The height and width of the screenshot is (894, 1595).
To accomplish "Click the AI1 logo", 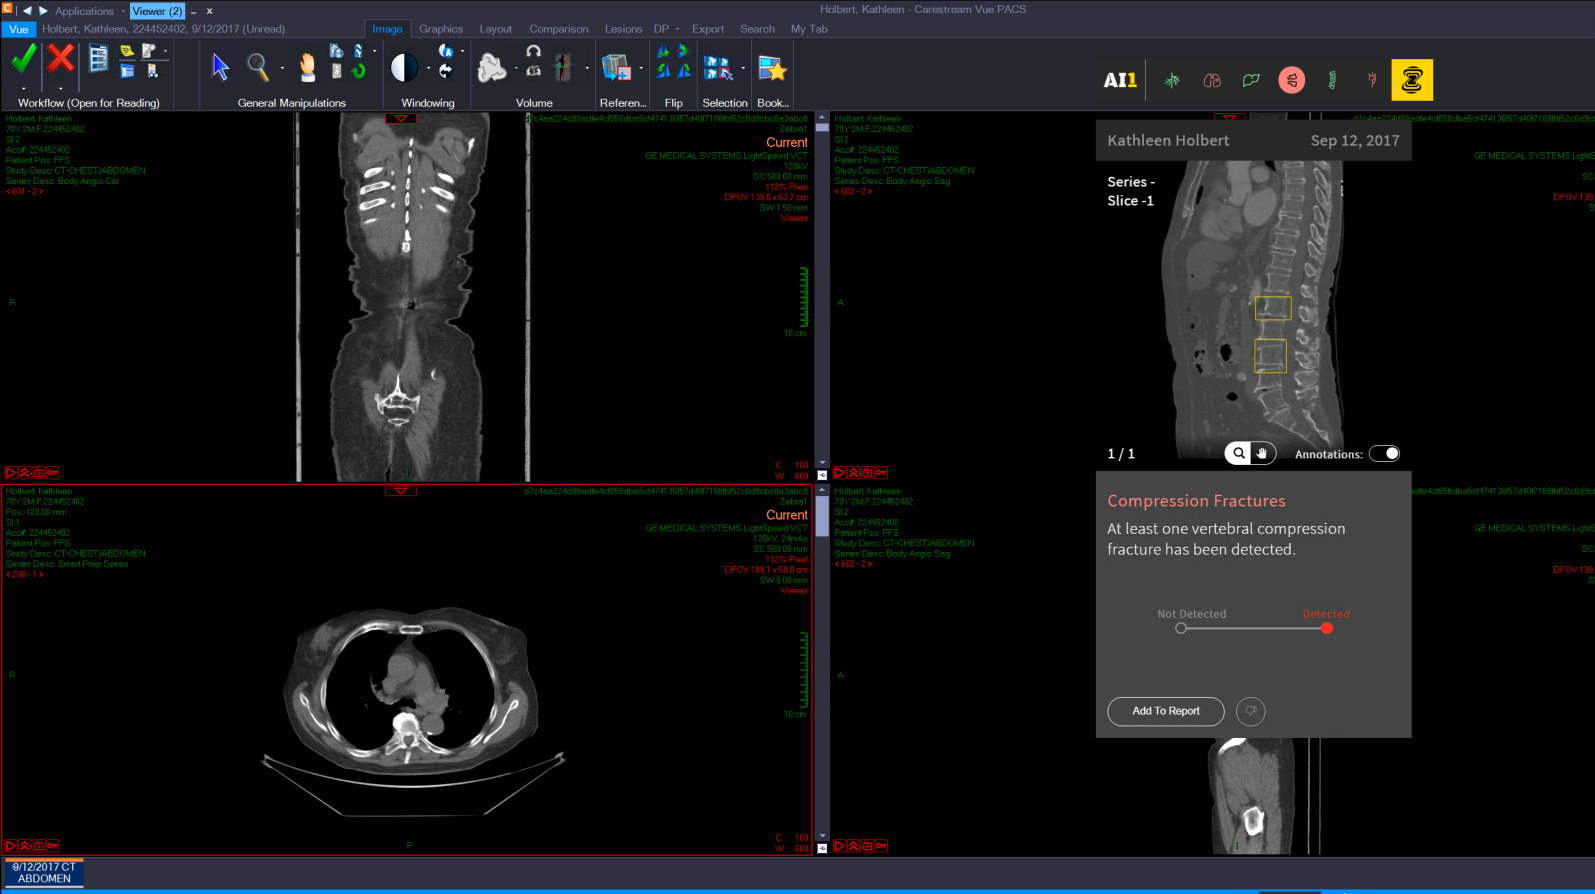I will coord(1120,80).
